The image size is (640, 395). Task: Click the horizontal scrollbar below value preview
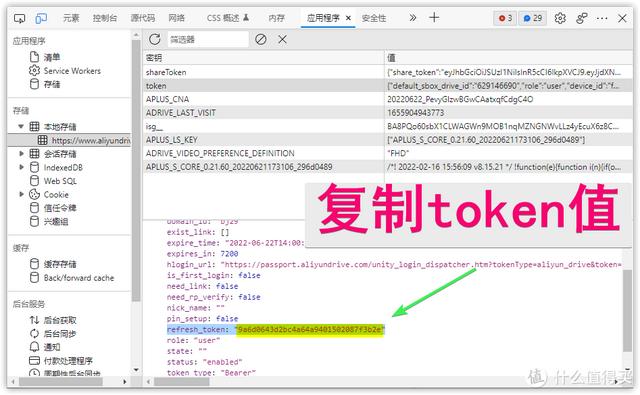[x=181, y=382]
